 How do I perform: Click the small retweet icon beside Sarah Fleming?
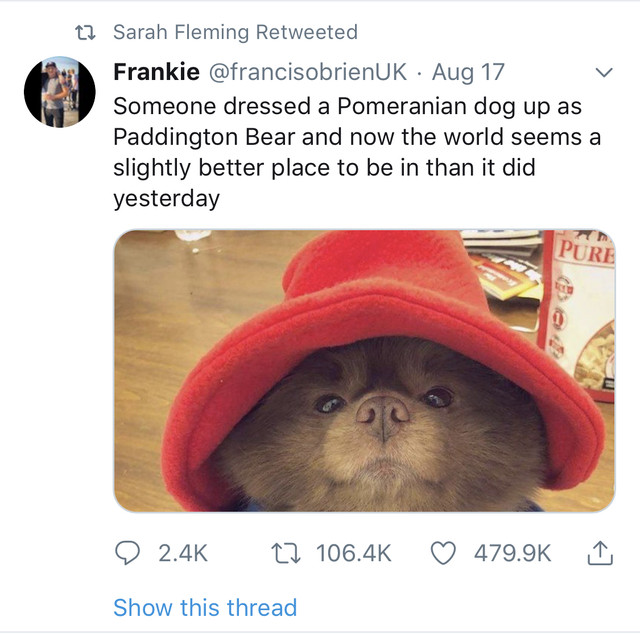coord(85,32)
